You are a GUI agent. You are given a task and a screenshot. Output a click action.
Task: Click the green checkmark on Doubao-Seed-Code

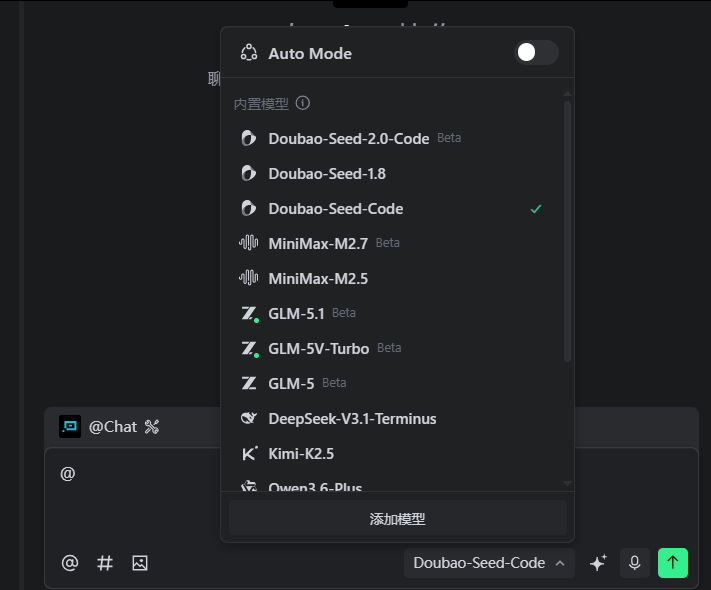pos(536,209)
